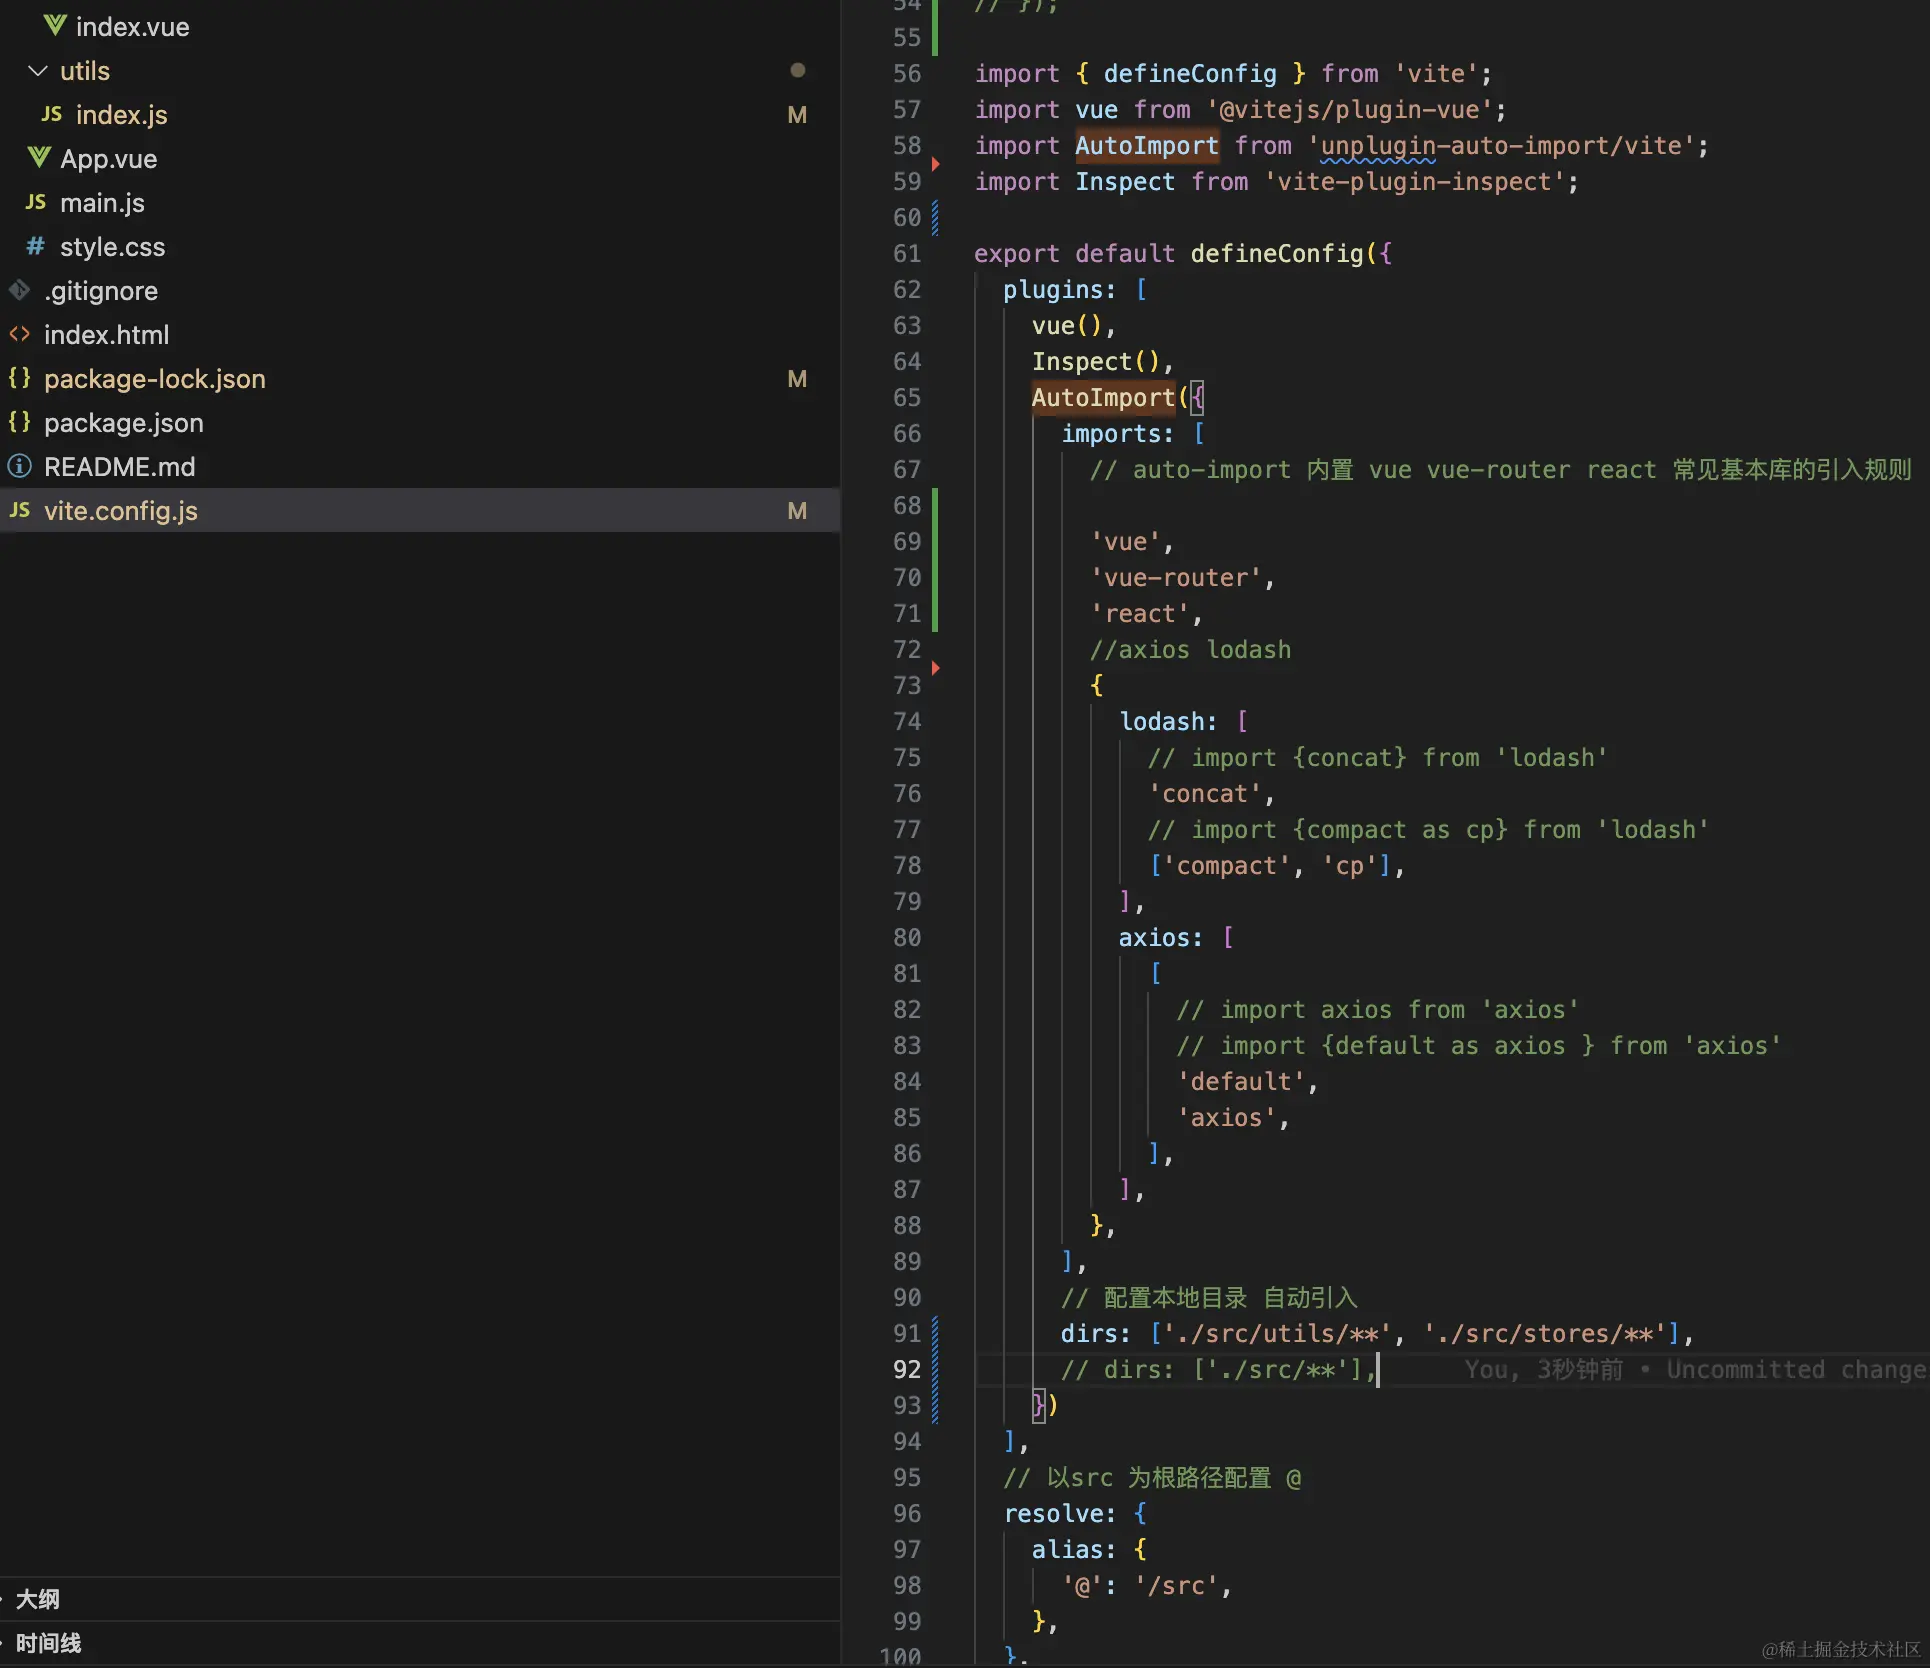Click 'unplugin-auto-import/vite' import string
Image resolution: width=1930 pixels, height=1668 pixels.
(x=1502, y=146)
